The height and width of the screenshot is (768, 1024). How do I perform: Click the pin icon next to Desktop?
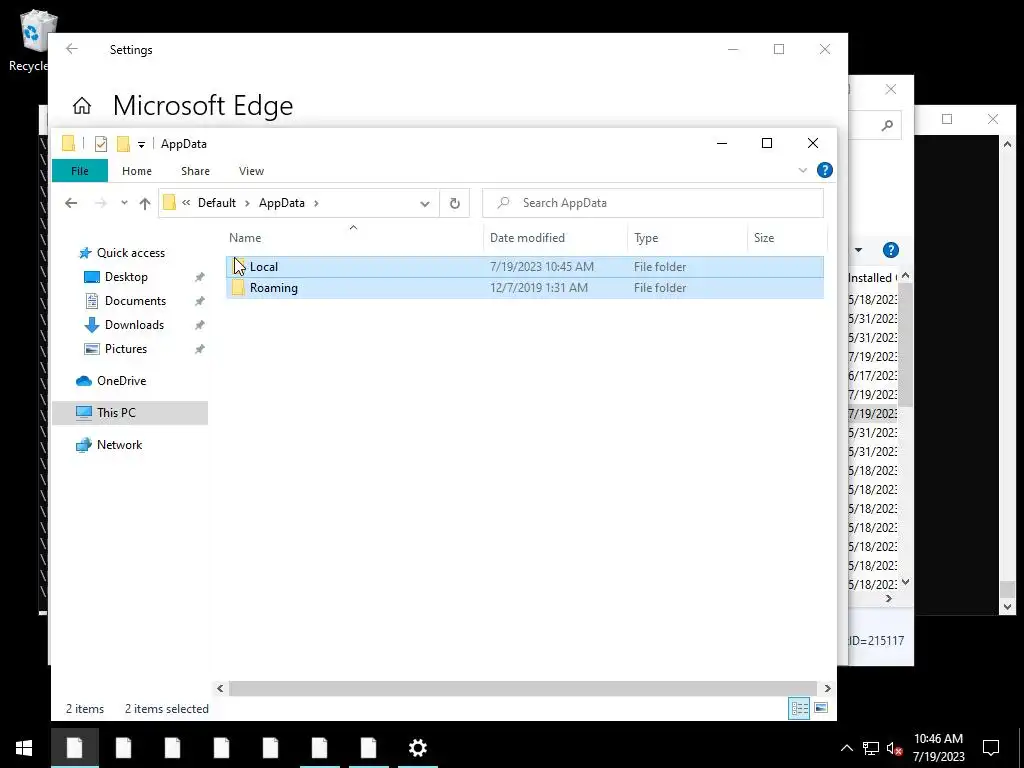coord(199,278)
